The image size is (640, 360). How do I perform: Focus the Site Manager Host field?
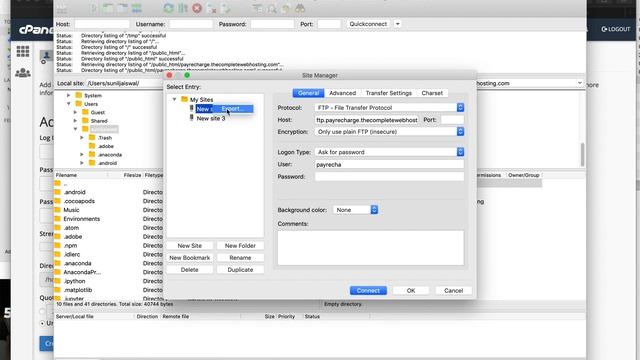pos(367,120)
